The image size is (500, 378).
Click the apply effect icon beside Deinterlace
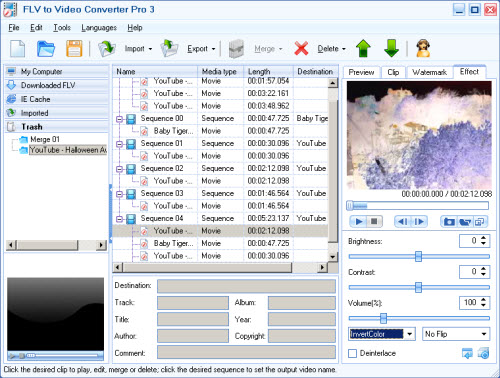(467, 353)
